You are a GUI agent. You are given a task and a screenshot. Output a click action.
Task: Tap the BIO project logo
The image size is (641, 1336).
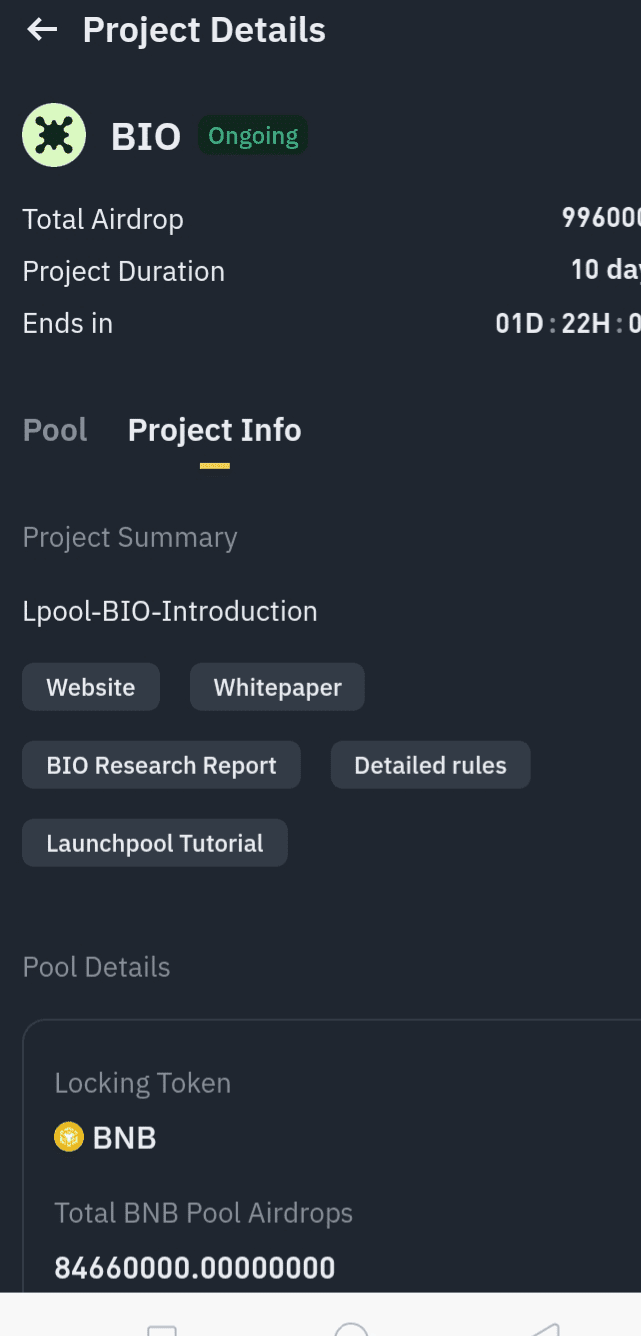54,135
